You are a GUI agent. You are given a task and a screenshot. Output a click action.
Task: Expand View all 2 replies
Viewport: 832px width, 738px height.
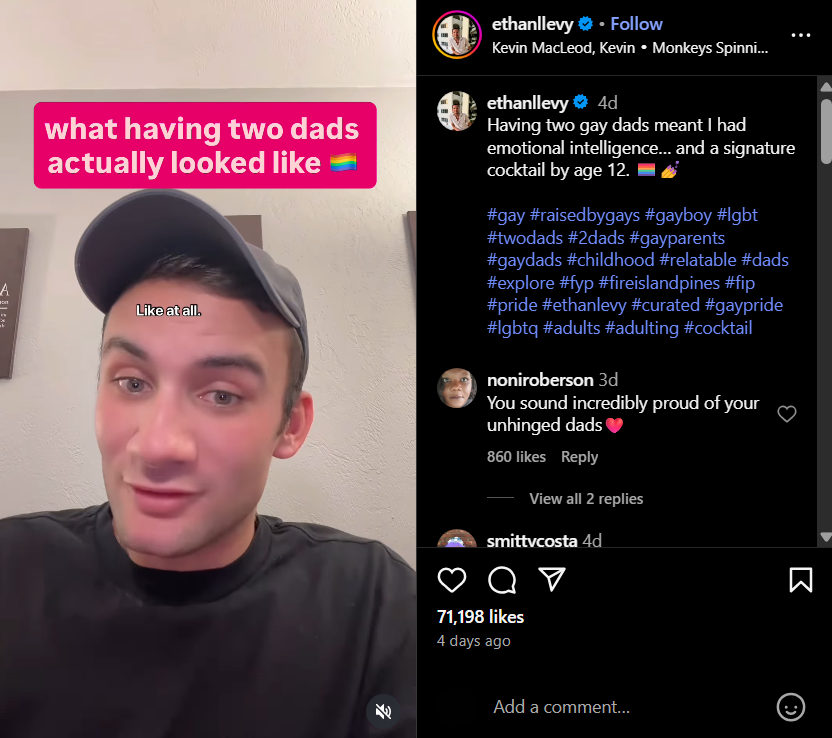[586, 499]
